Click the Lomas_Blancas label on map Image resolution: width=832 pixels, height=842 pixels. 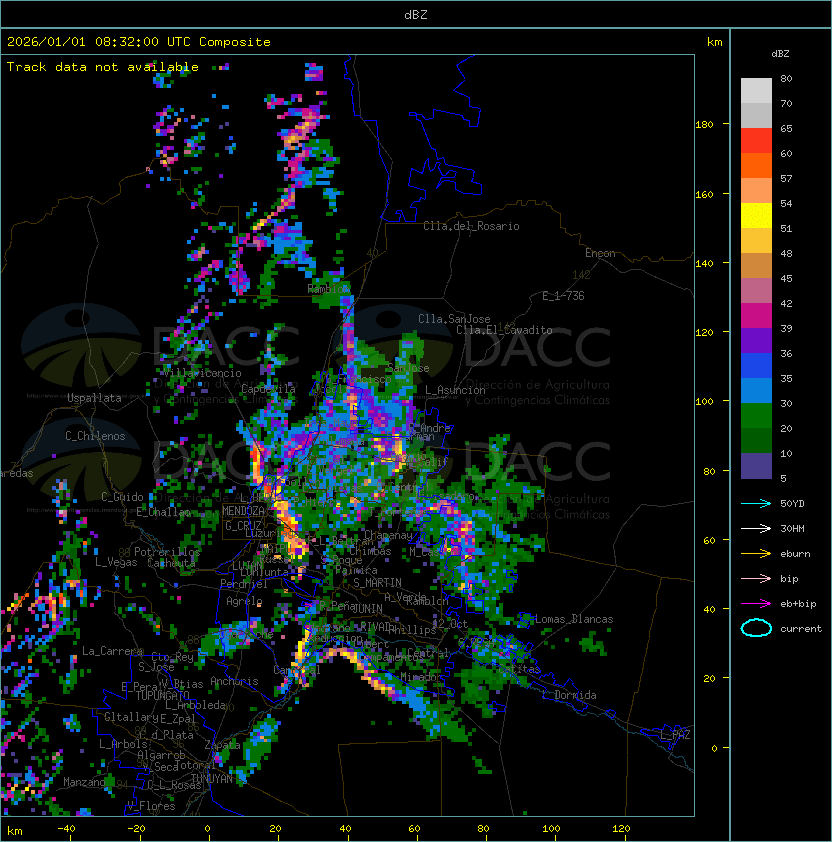[574, 619]
